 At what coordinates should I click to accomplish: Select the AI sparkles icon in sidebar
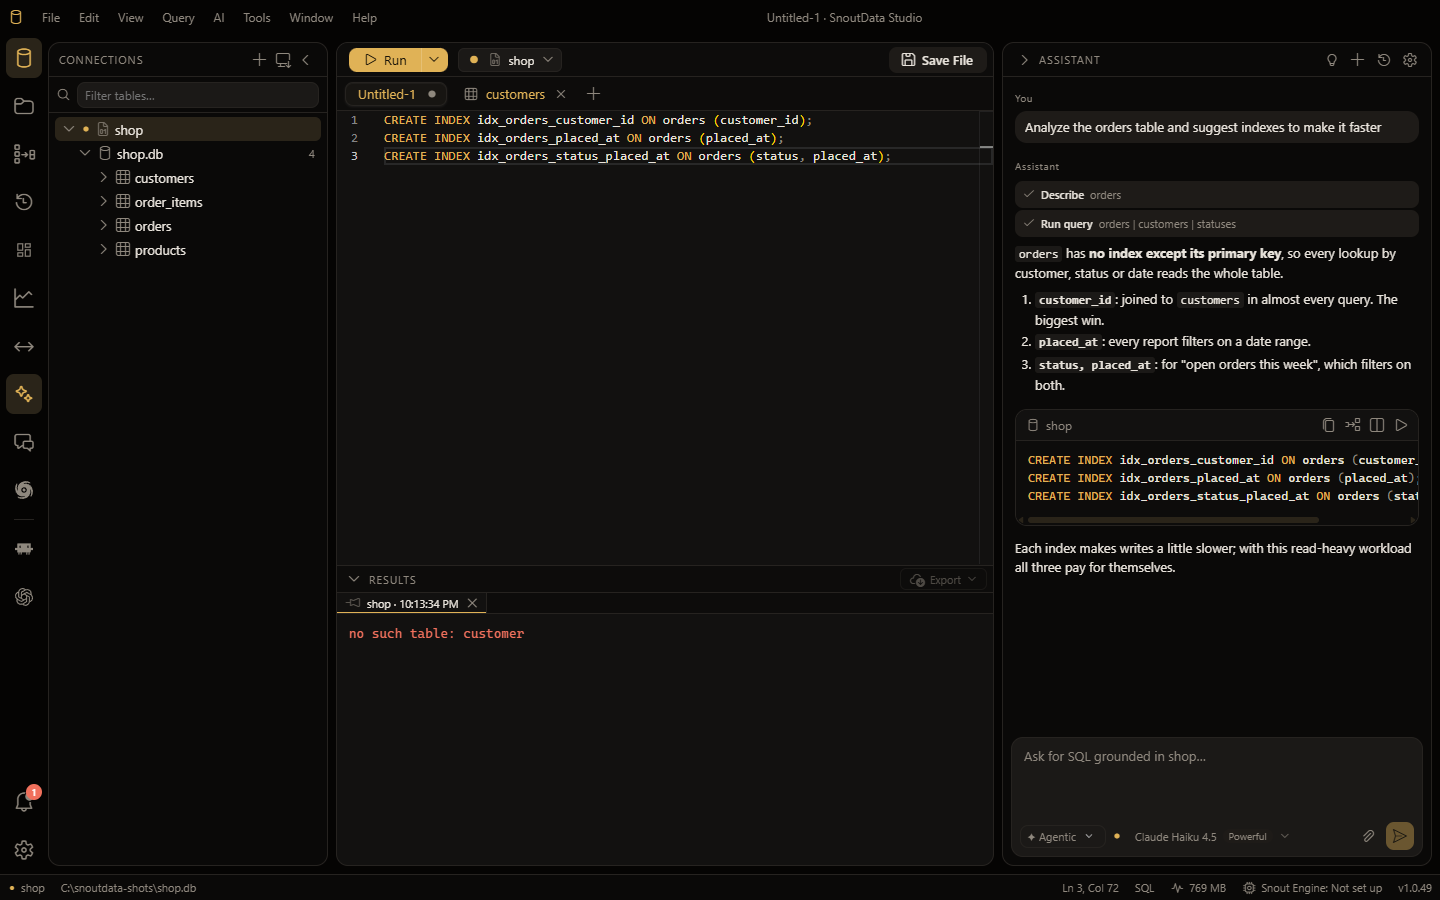[24, 394]
